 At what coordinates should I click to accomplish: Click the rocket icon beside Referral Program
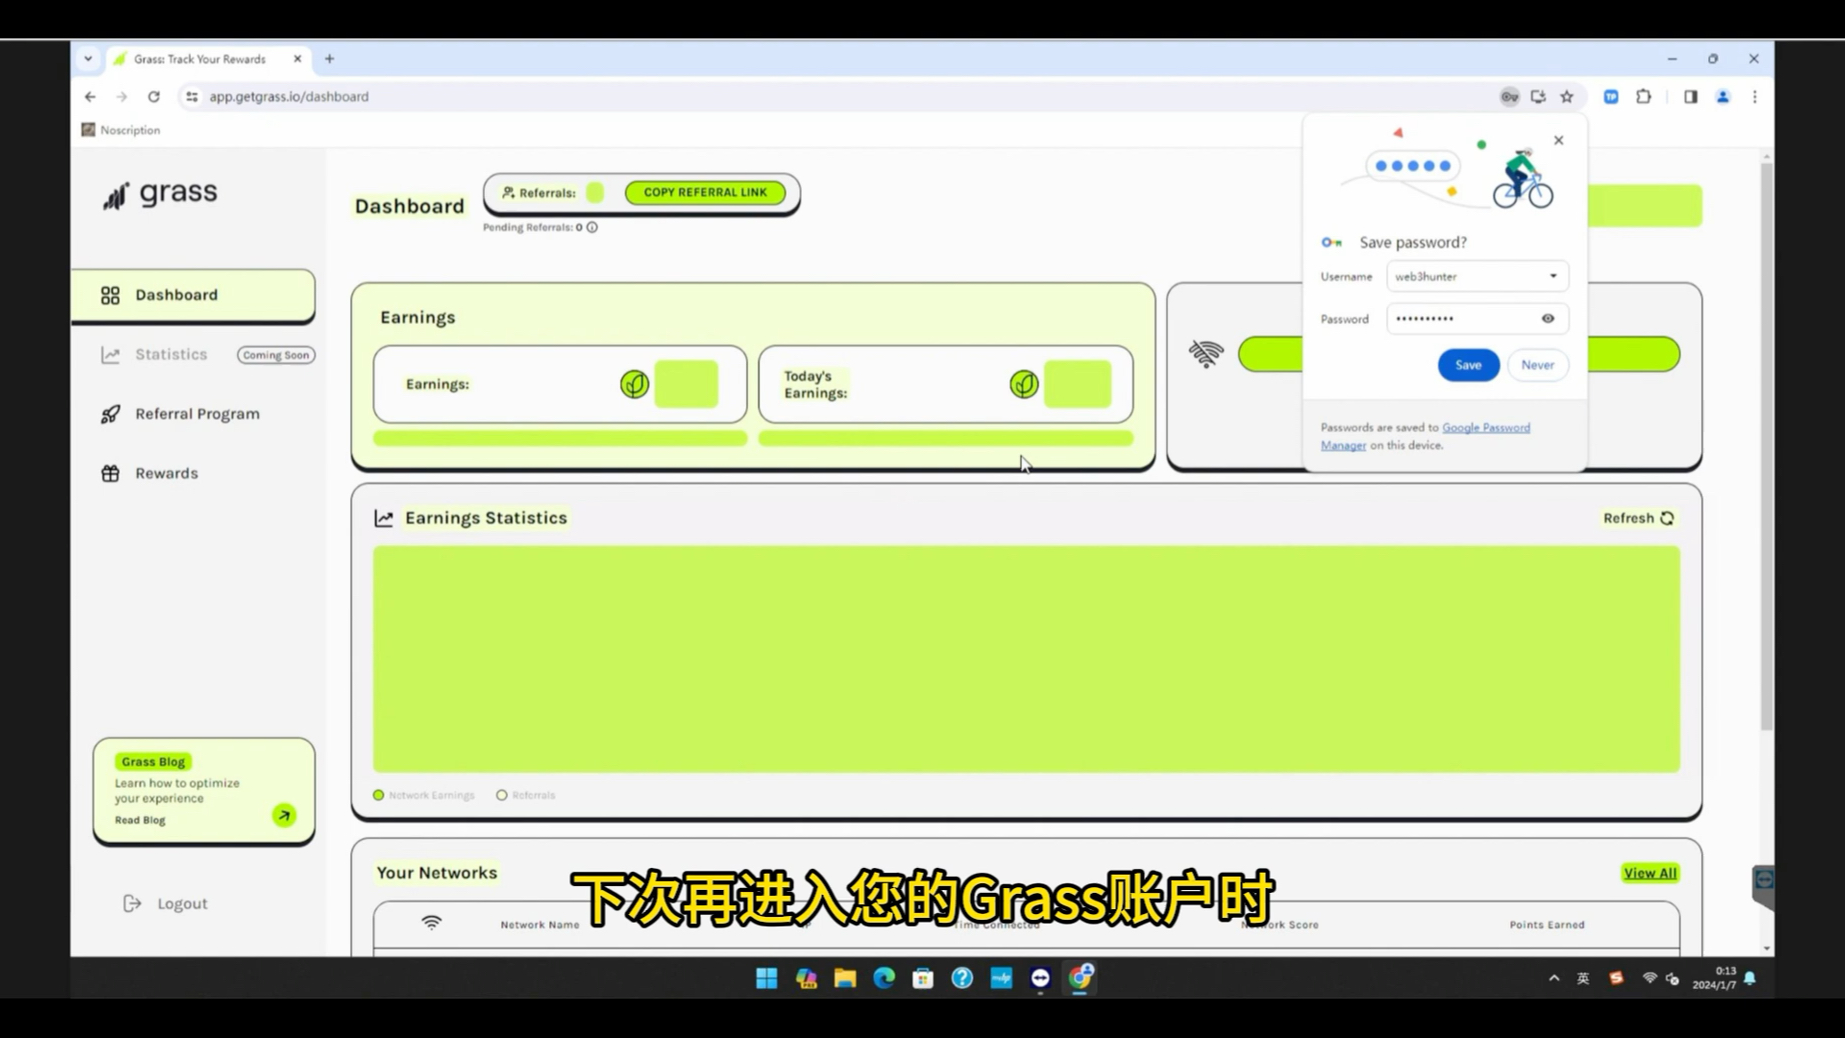(x=110, y=414)
